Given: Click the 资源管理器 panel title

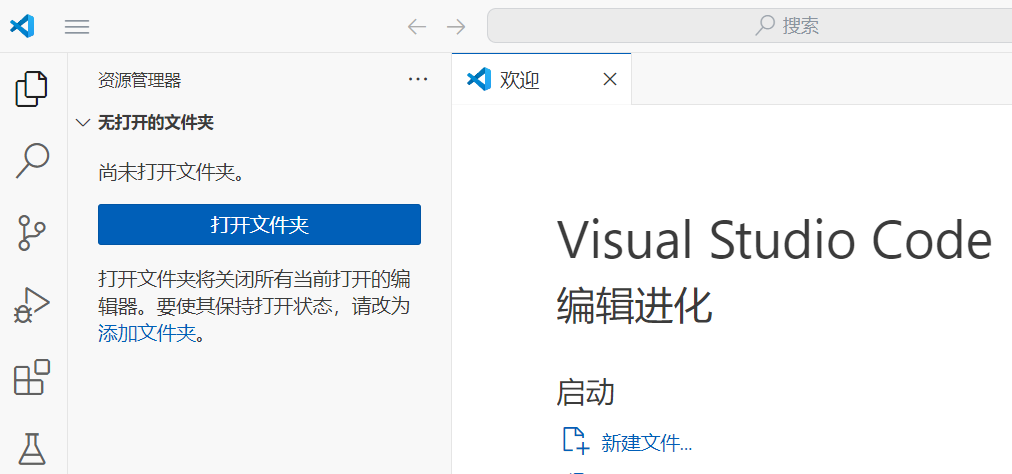Looking at the screenshot, I should [x=139, y=81].
